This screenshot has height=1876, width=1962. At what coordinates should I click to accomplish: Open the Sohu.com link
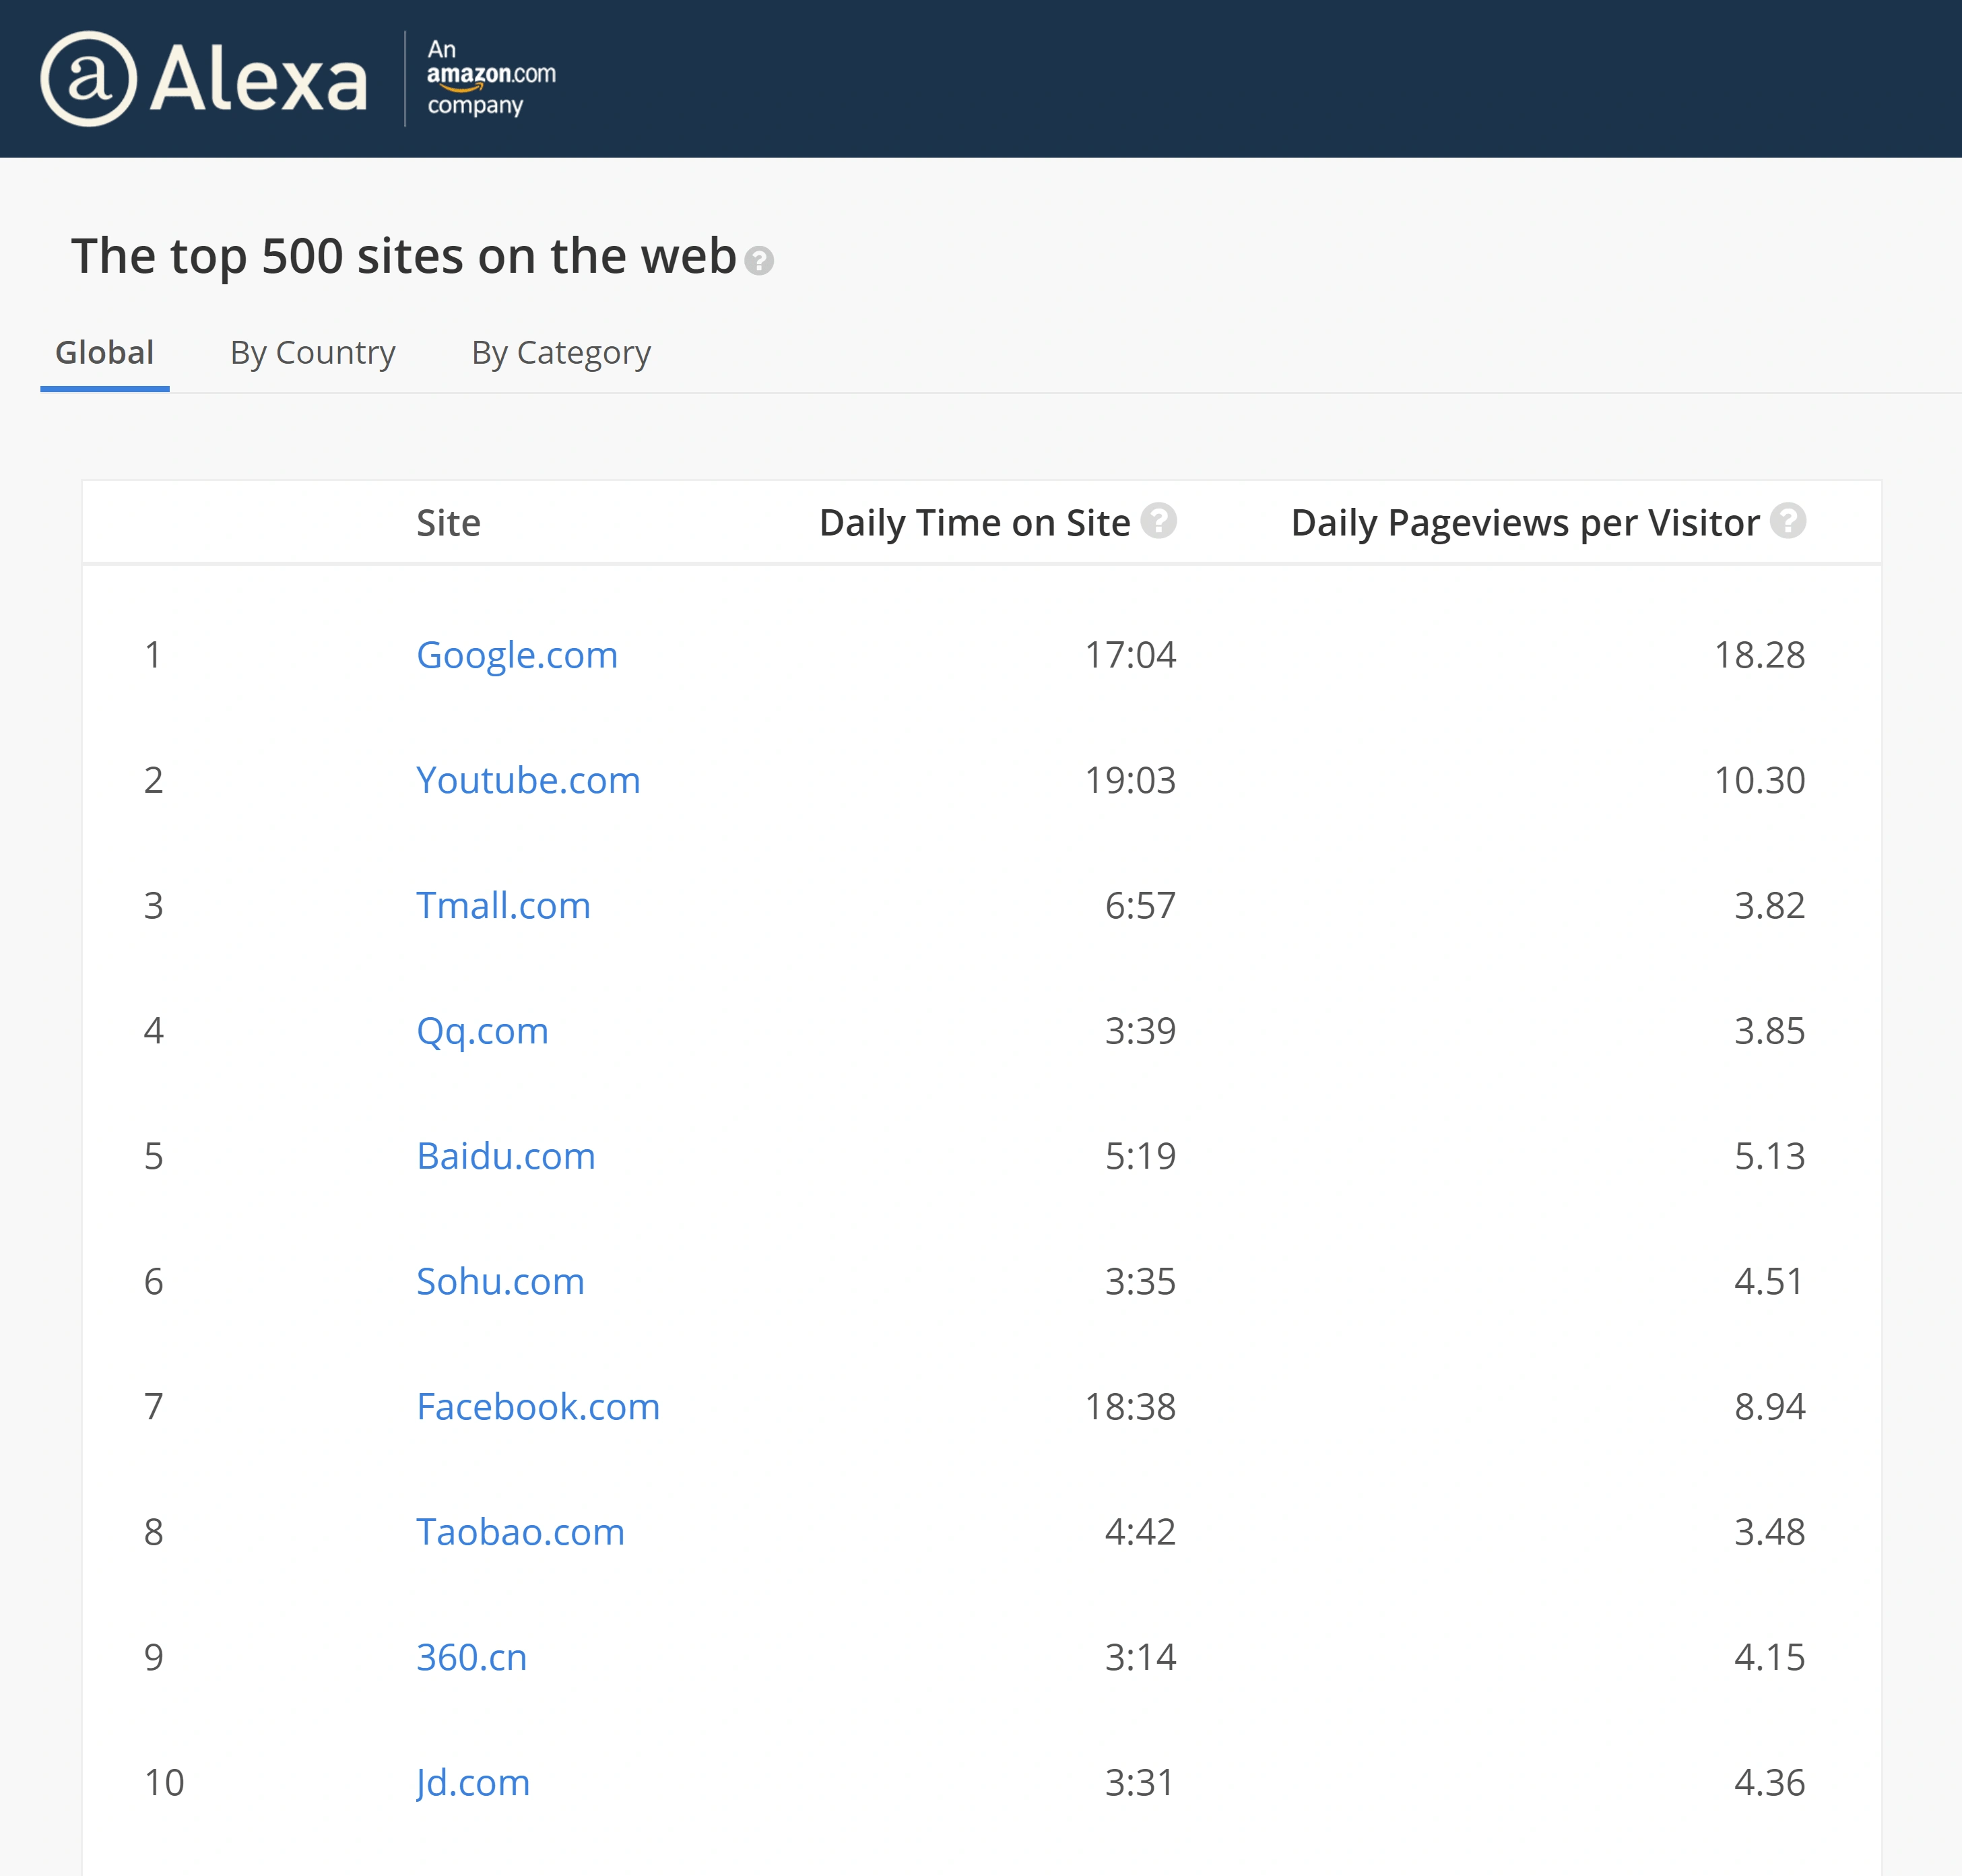pyautogui.click(x=500, y=1281)
